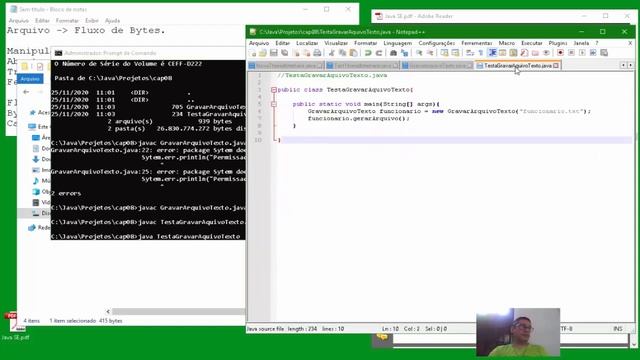Click the Cut scissors icon in Notepad++

coord(332,53)
